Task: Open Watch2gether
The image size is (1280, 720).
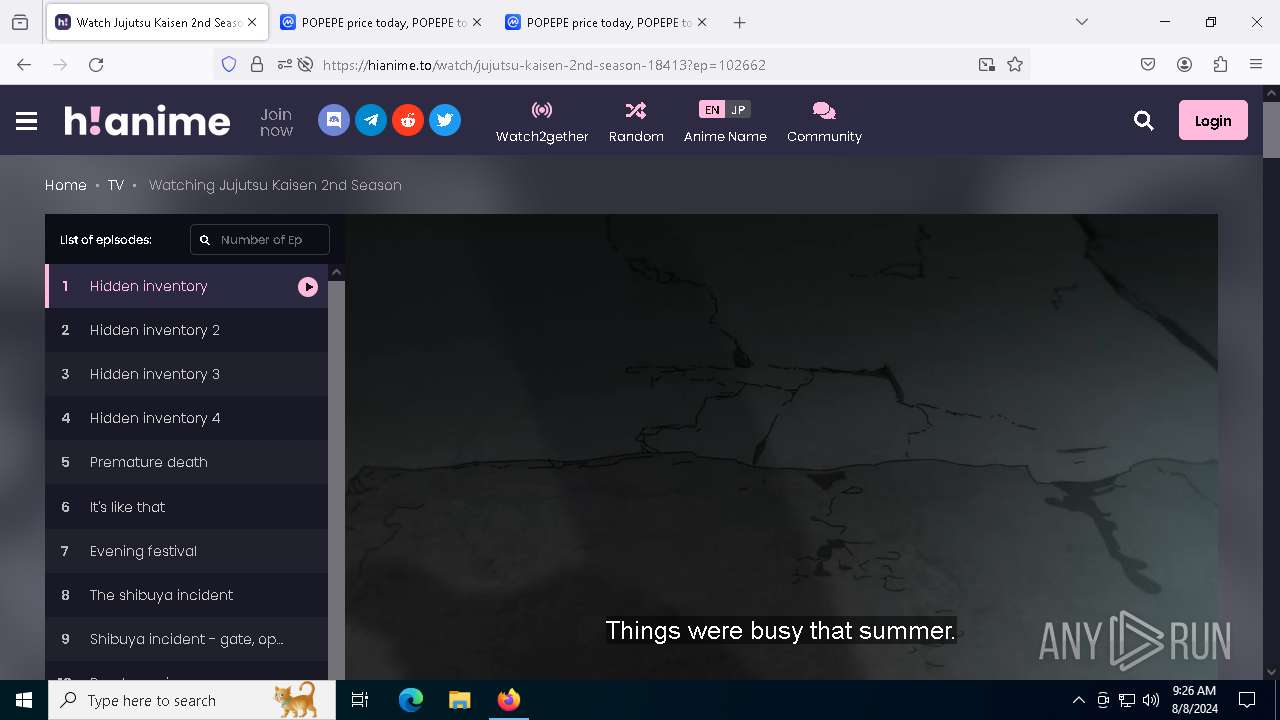Action: point(542,122)
